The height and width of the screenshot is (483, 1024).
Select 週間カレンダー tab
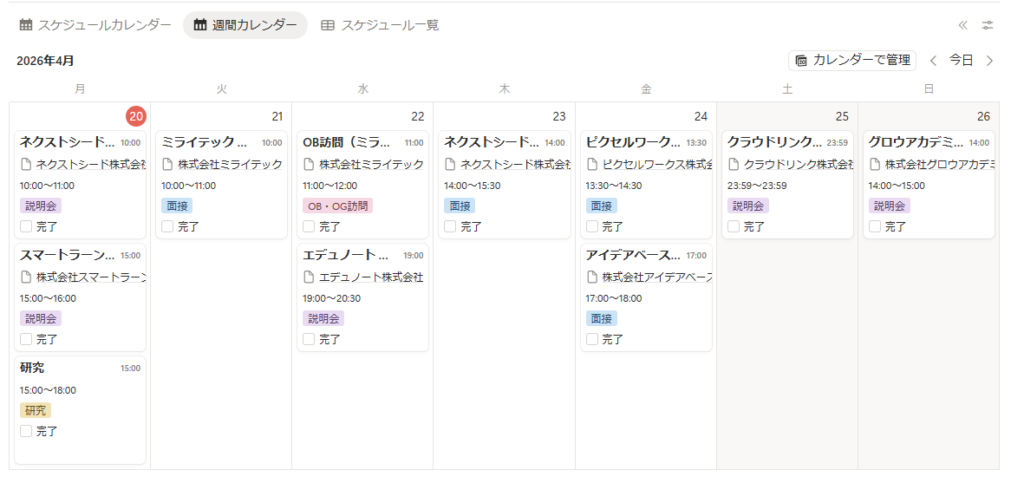click(x=244, y=25)
